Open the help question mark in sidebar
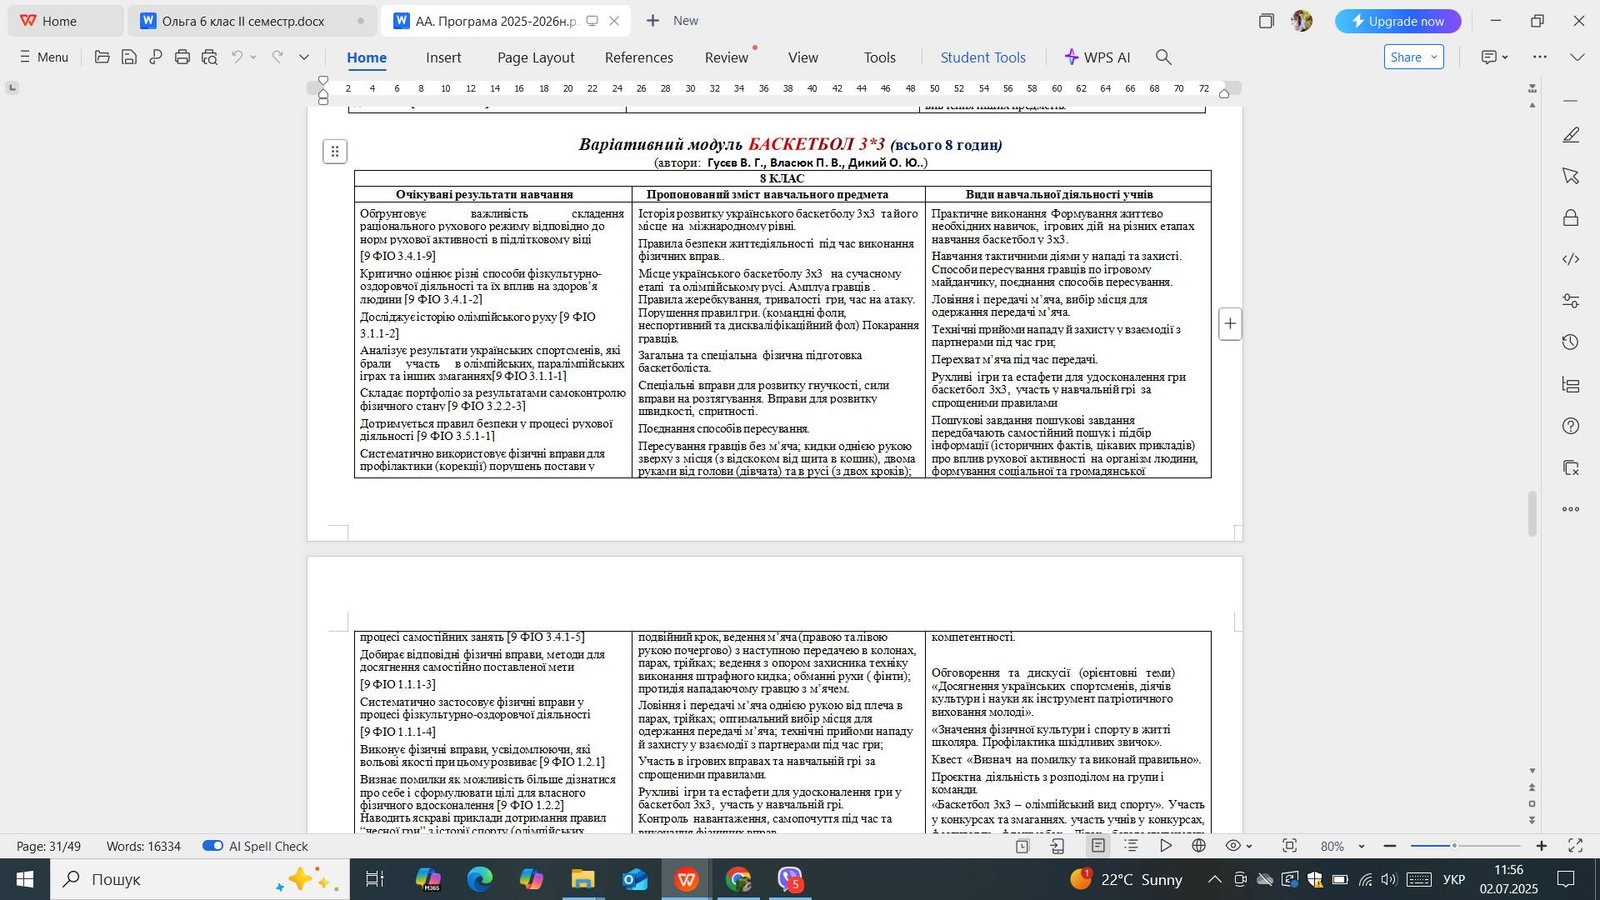 1571,426
